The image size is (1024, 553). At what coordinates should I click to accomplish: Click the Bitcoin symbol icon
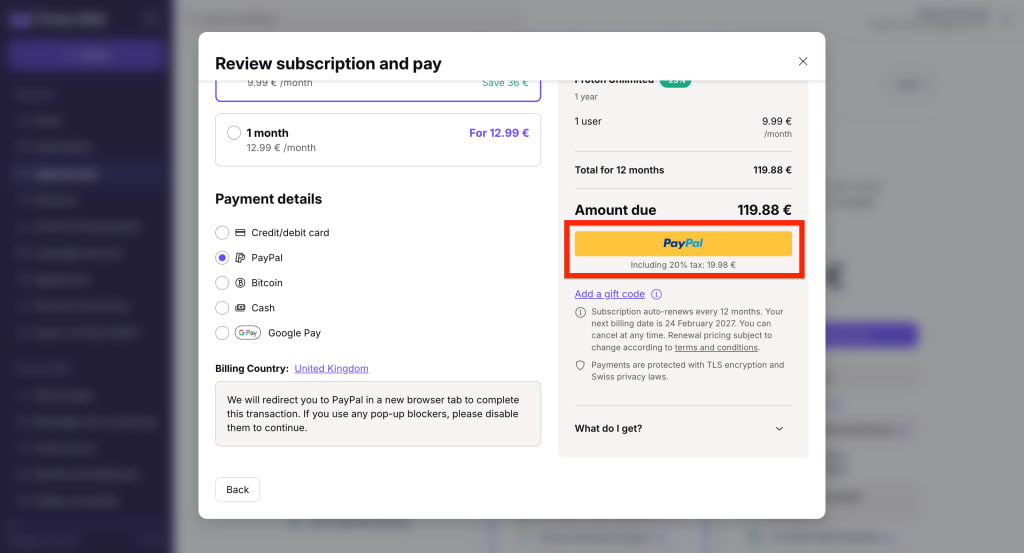pos(240,283)
